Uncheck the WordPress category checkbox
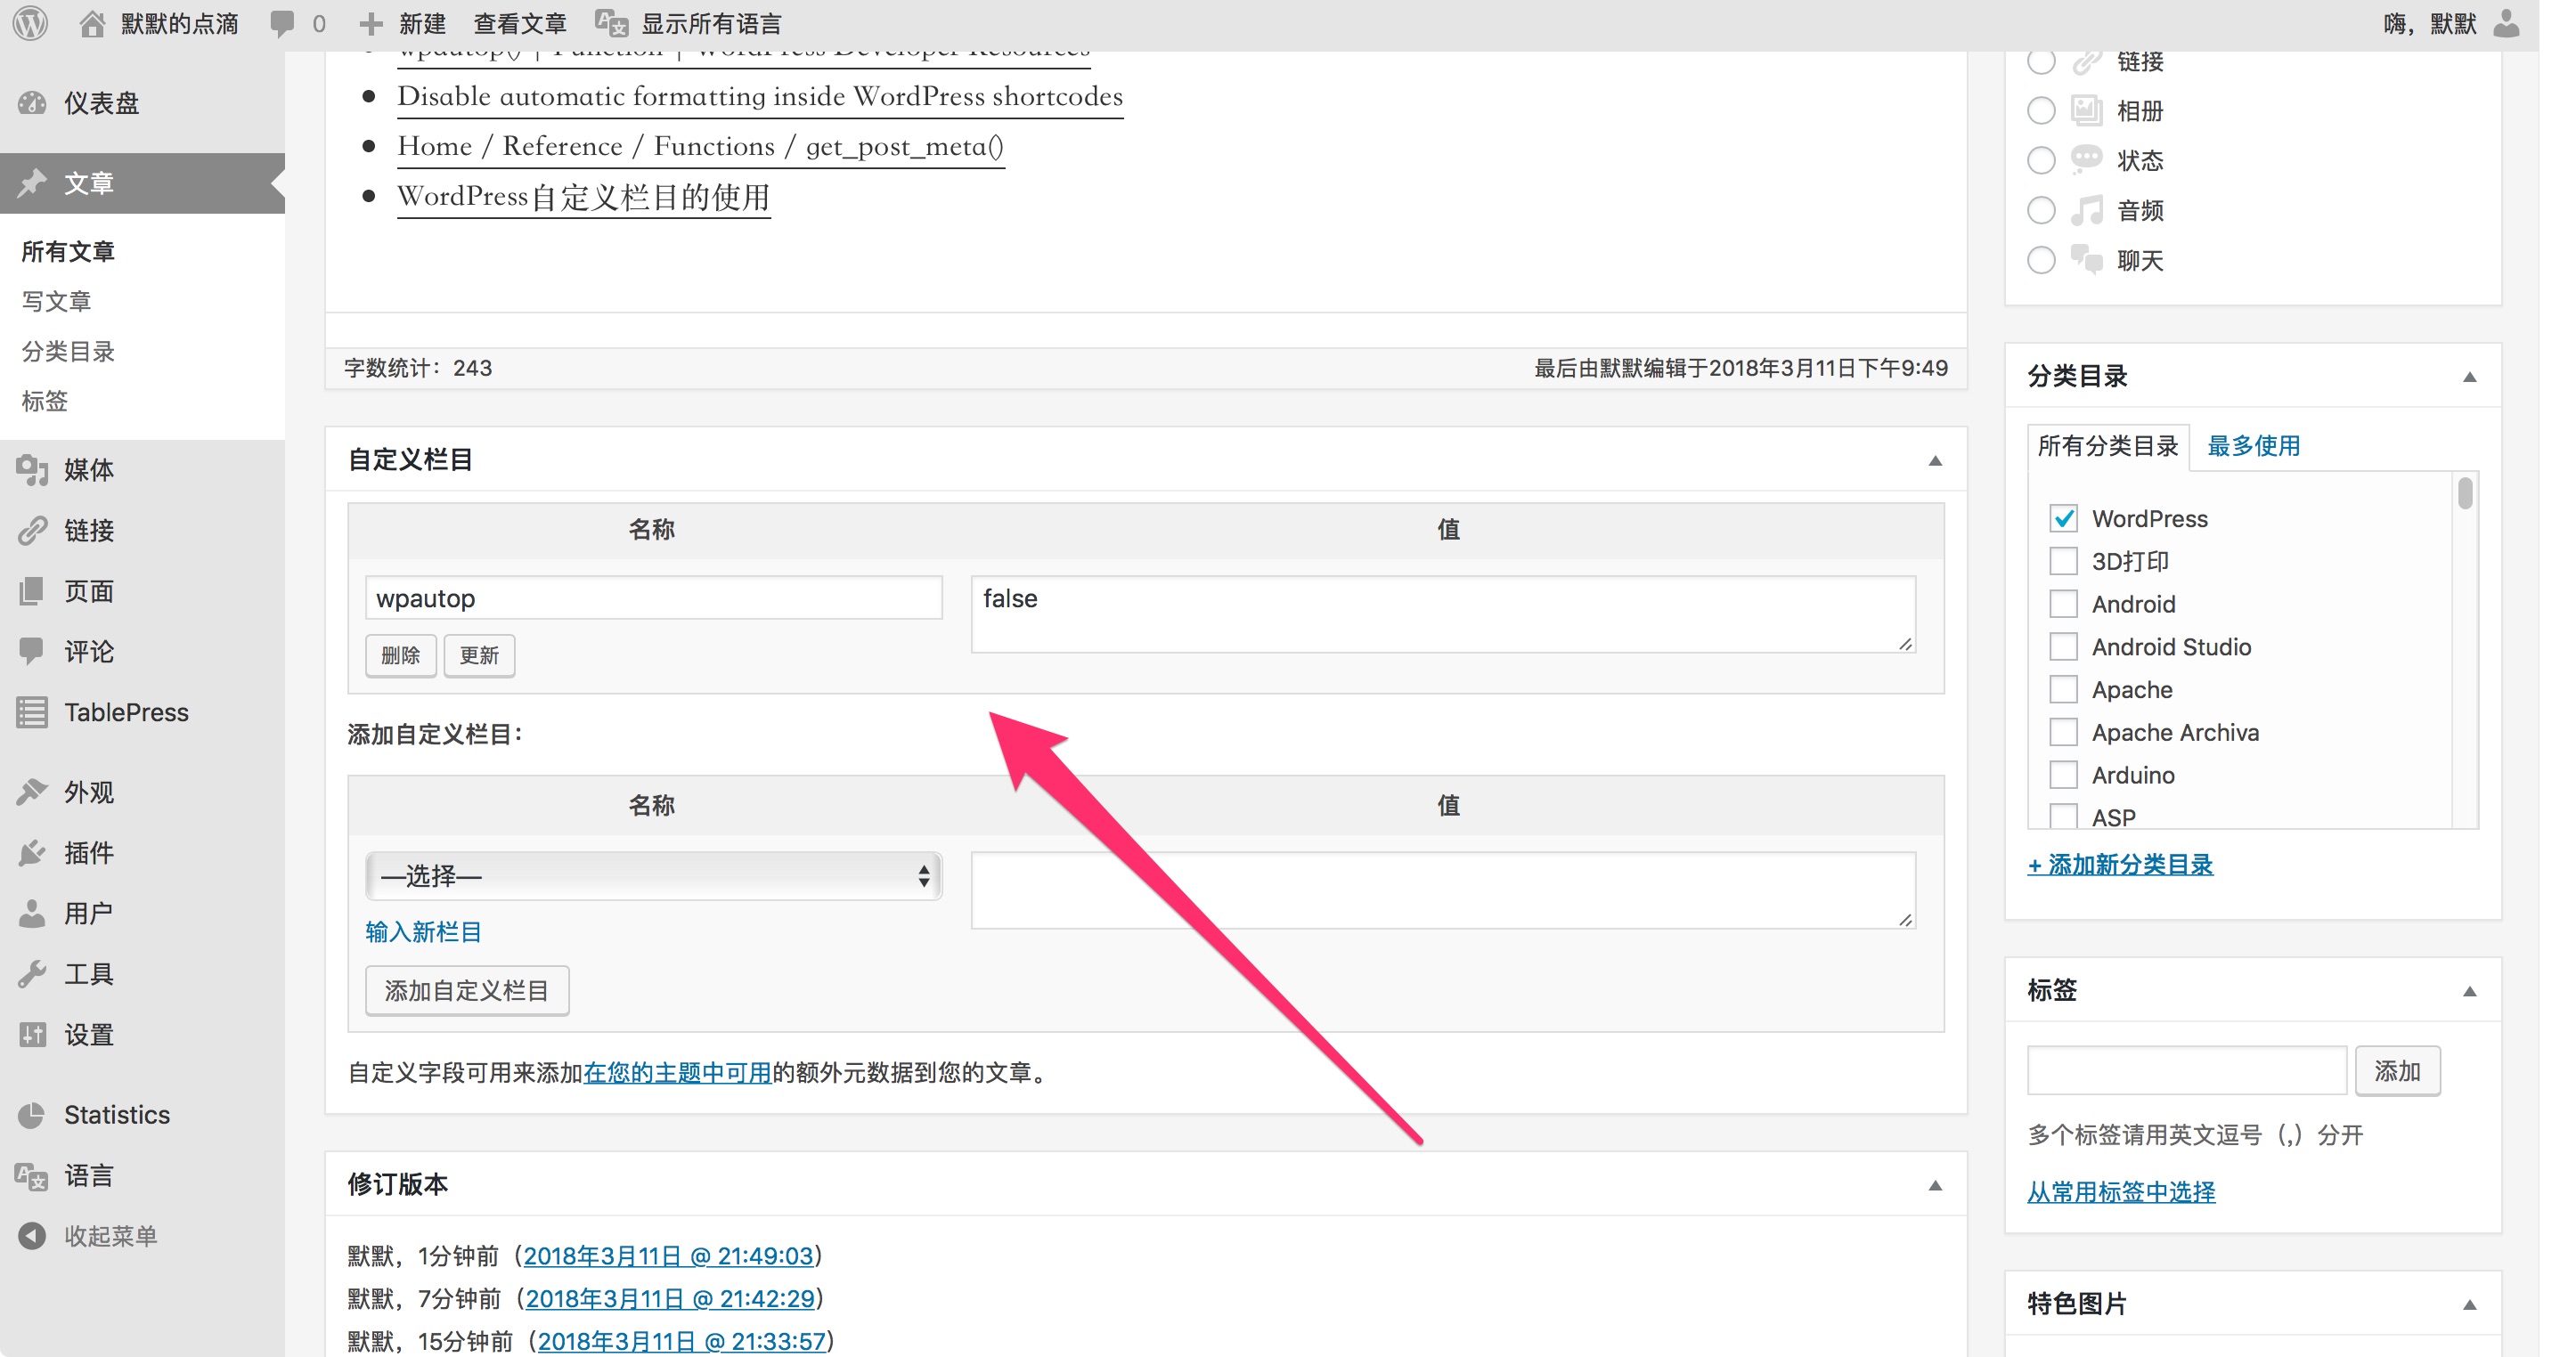Screen dimensions: 2576x1357 pyautogui.click(x=2063, y=518)
